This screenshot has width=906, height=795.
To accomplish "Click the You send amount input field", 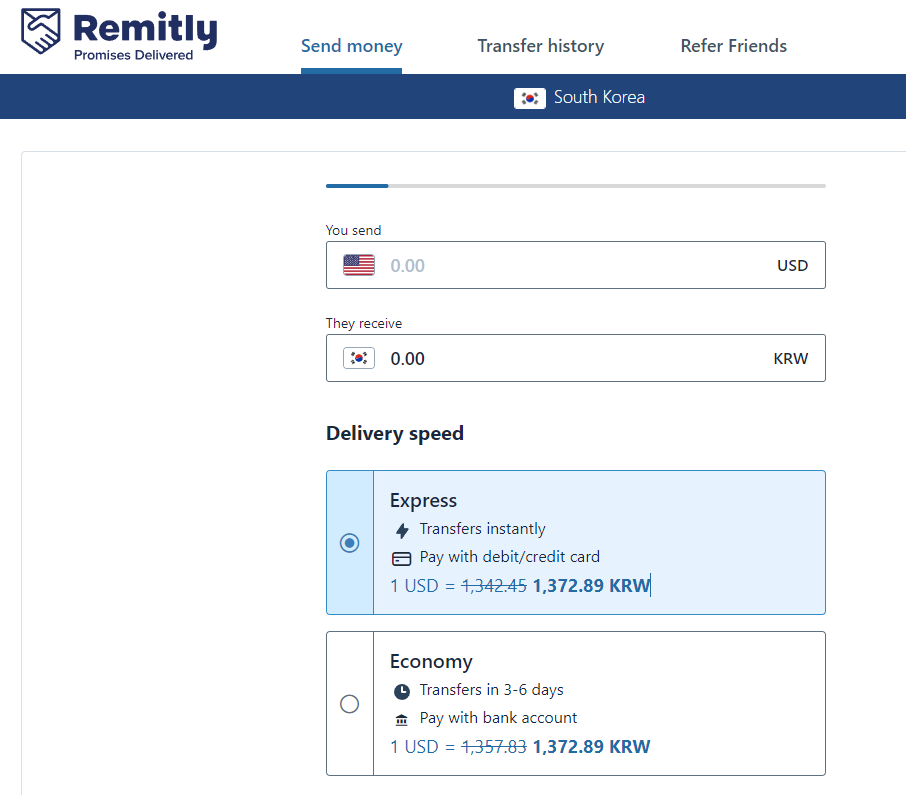I will point(575,265).
